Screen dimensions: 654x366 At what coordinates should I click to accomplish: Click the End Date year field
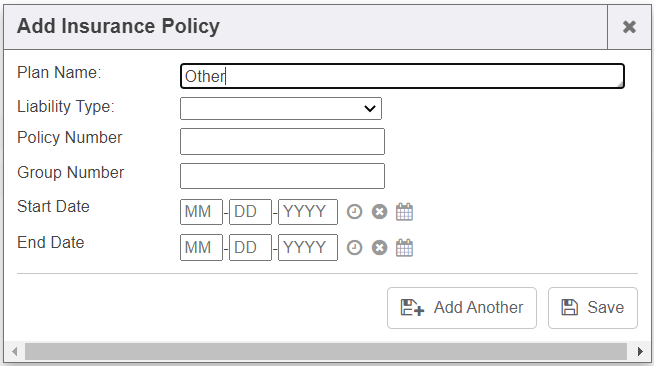tap(308, 248)
